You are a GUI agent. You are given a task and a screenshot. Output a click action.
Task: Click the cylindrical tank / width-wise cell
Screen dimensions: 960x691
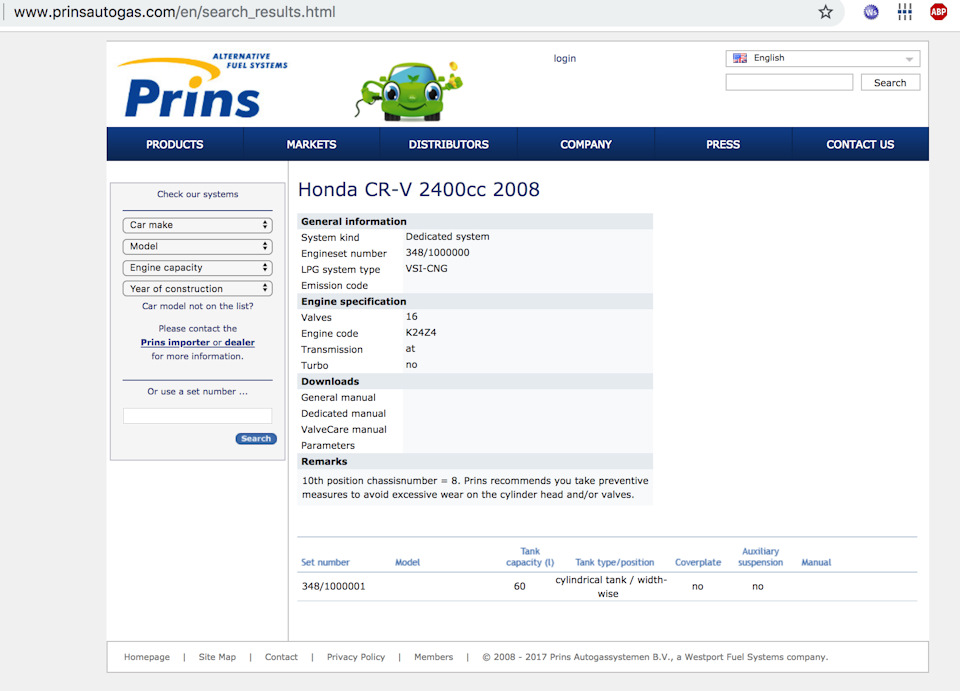point(610,587)
